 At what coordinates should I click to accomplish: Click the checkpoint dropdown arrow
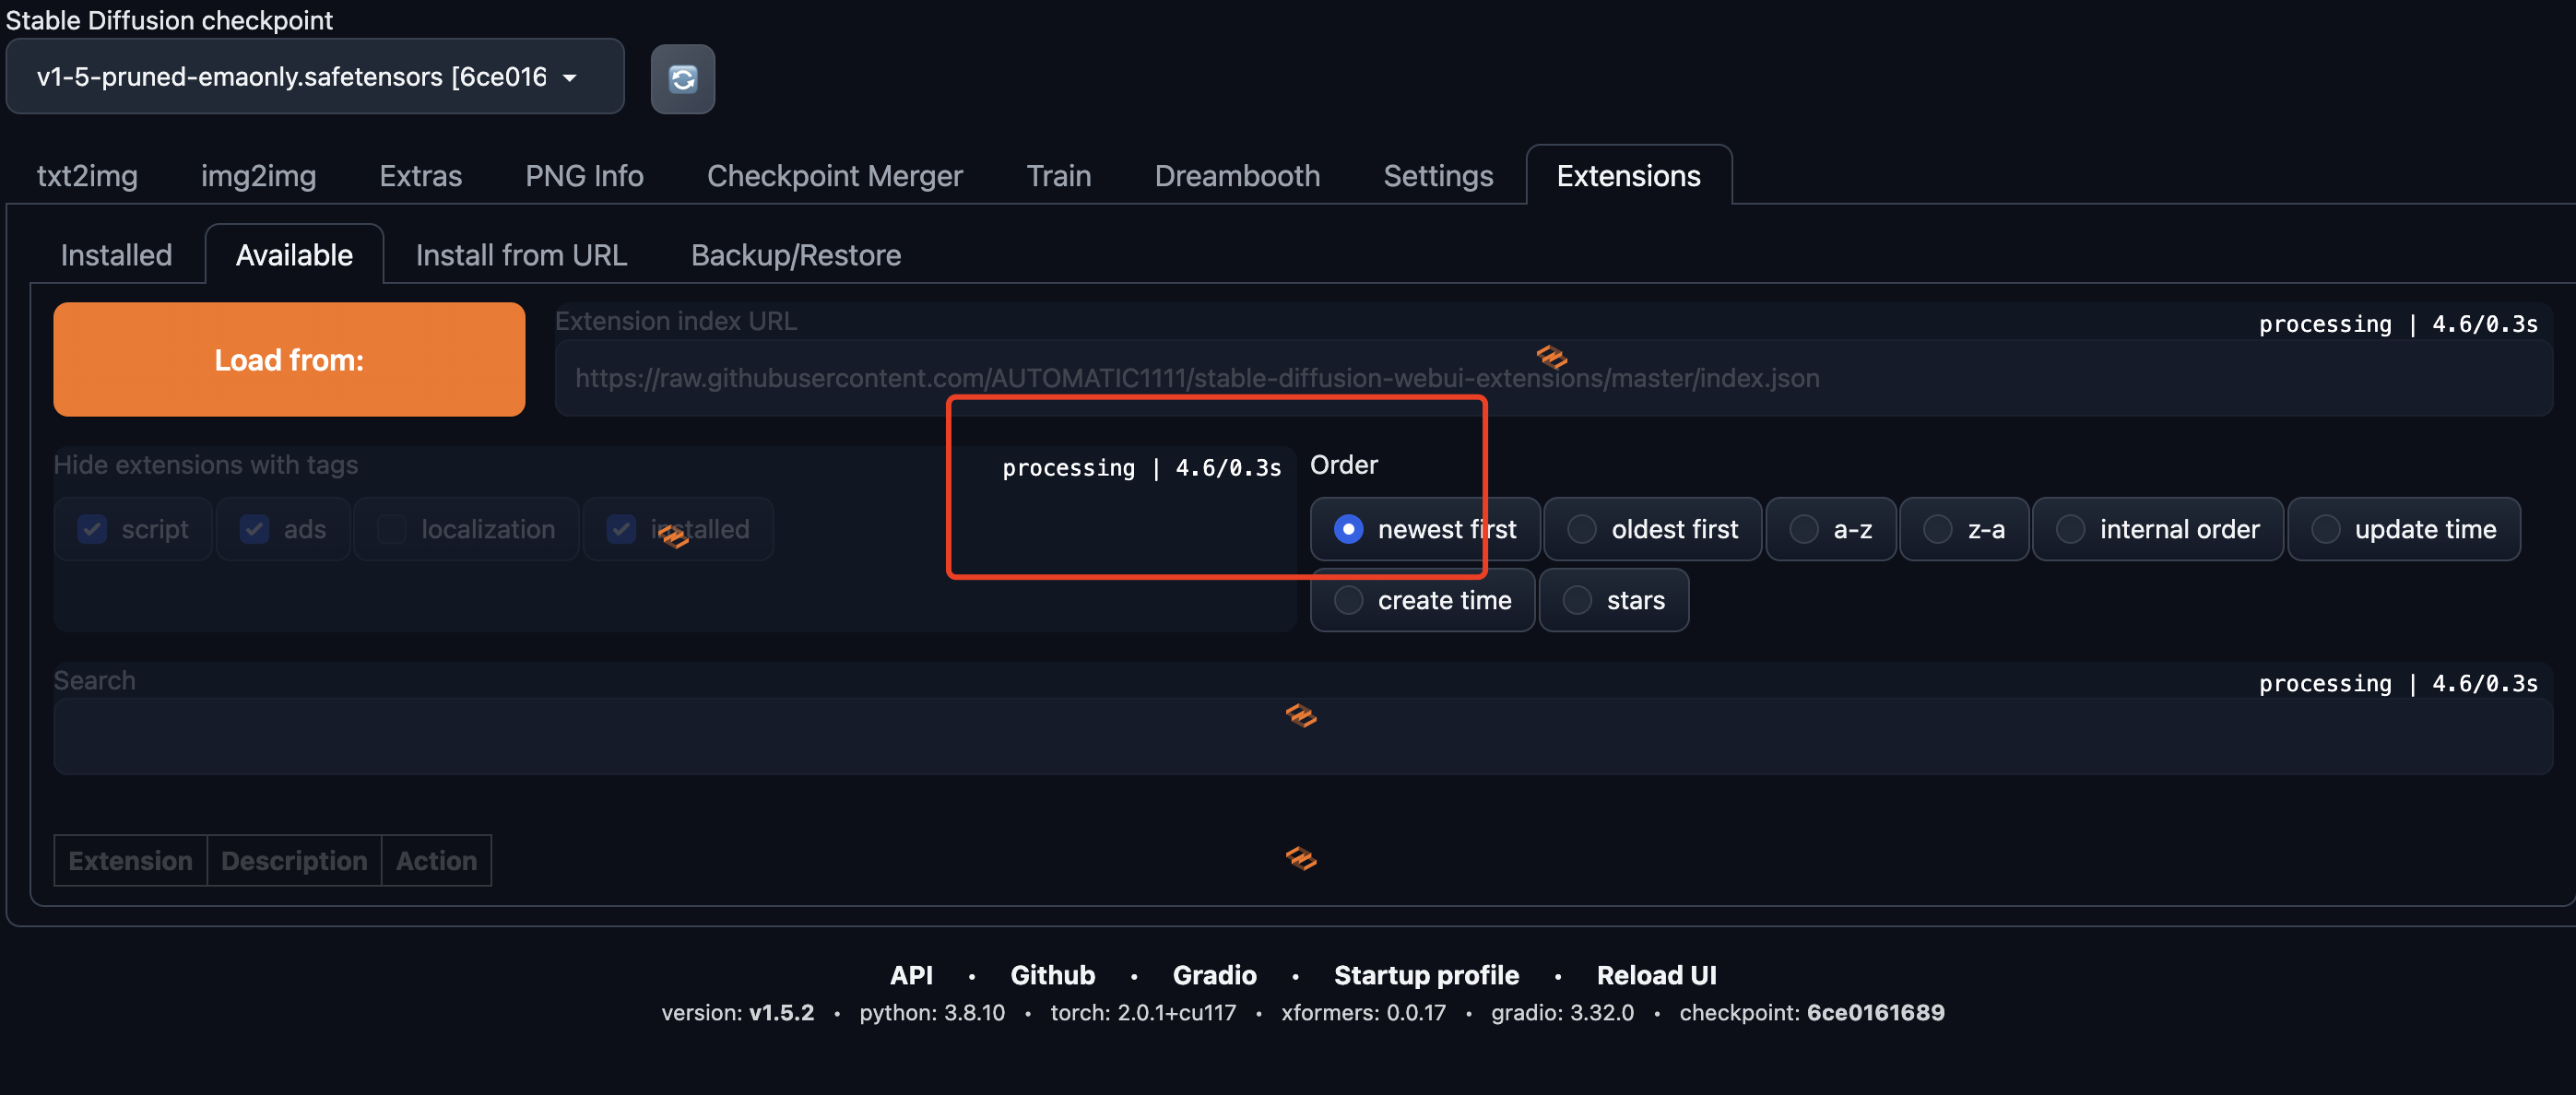click(x=570, y=78)
